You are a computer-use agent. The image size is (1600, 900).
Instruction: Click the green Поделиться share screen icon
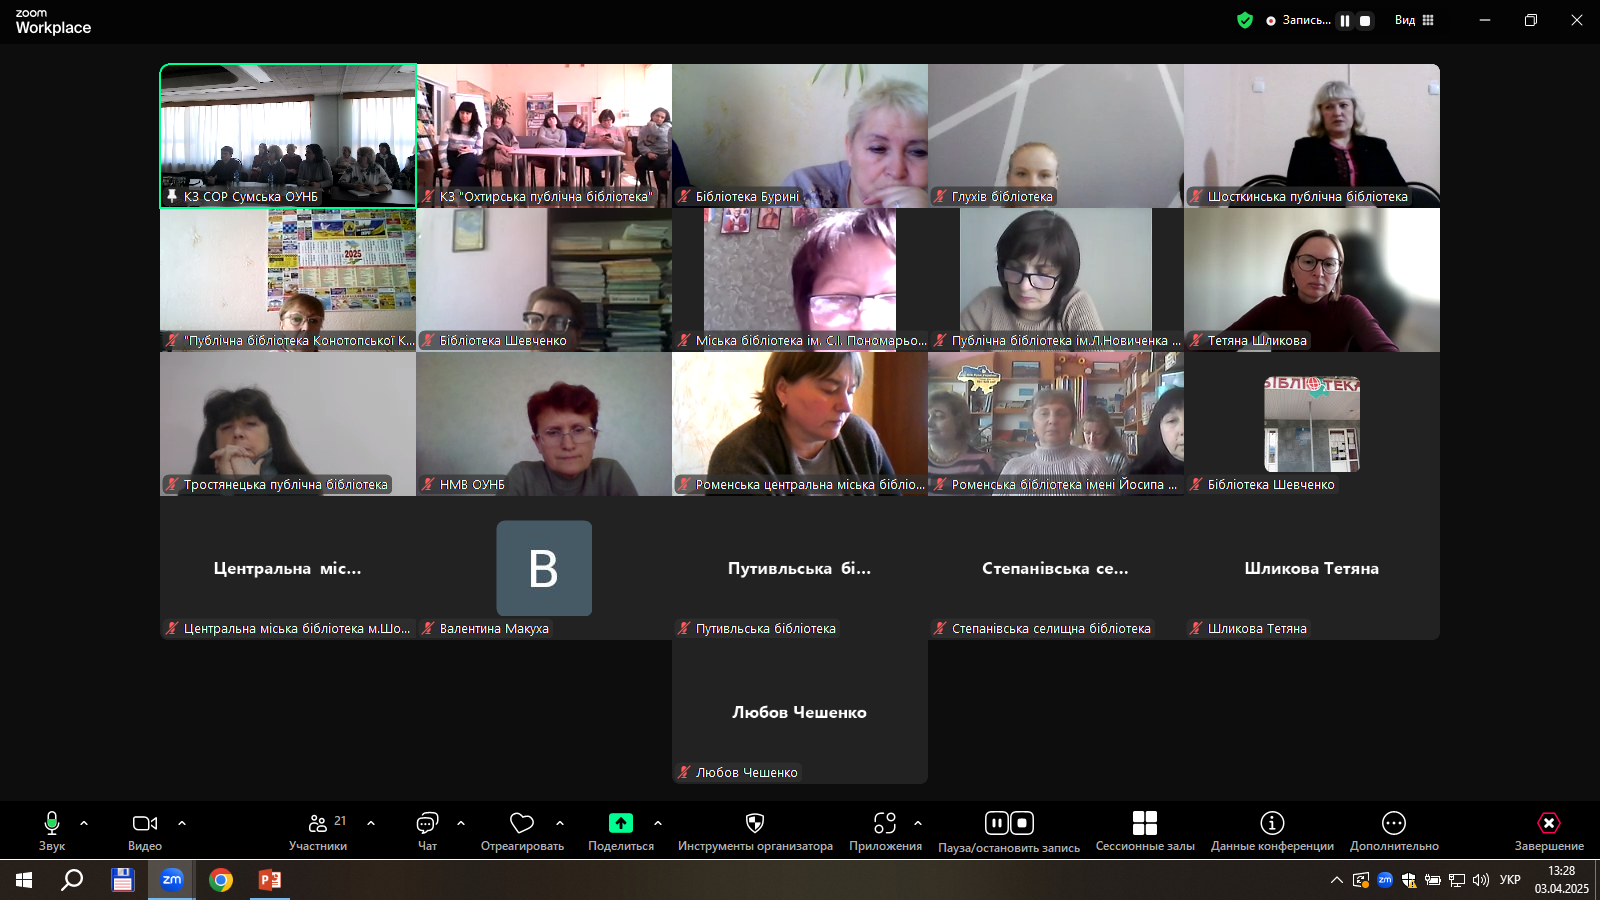621,823
